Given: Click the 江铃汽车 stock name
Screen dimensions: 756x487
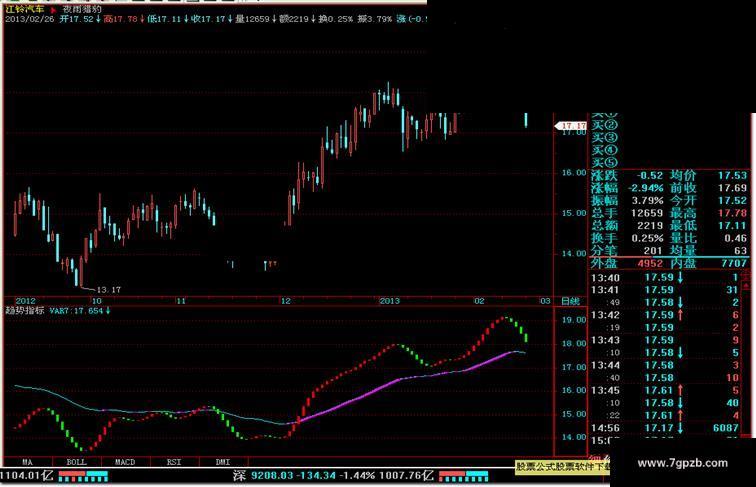Looking at the screenshot, I should tap(25, 9).
